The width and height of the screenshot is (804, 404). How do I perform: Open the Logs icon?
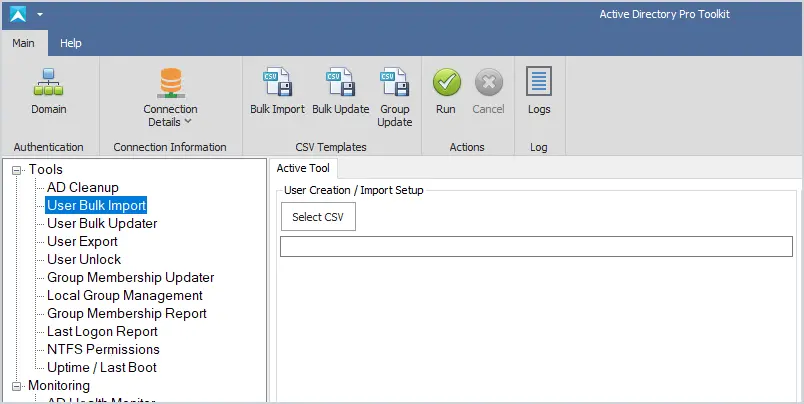click(x=539, y=81)
